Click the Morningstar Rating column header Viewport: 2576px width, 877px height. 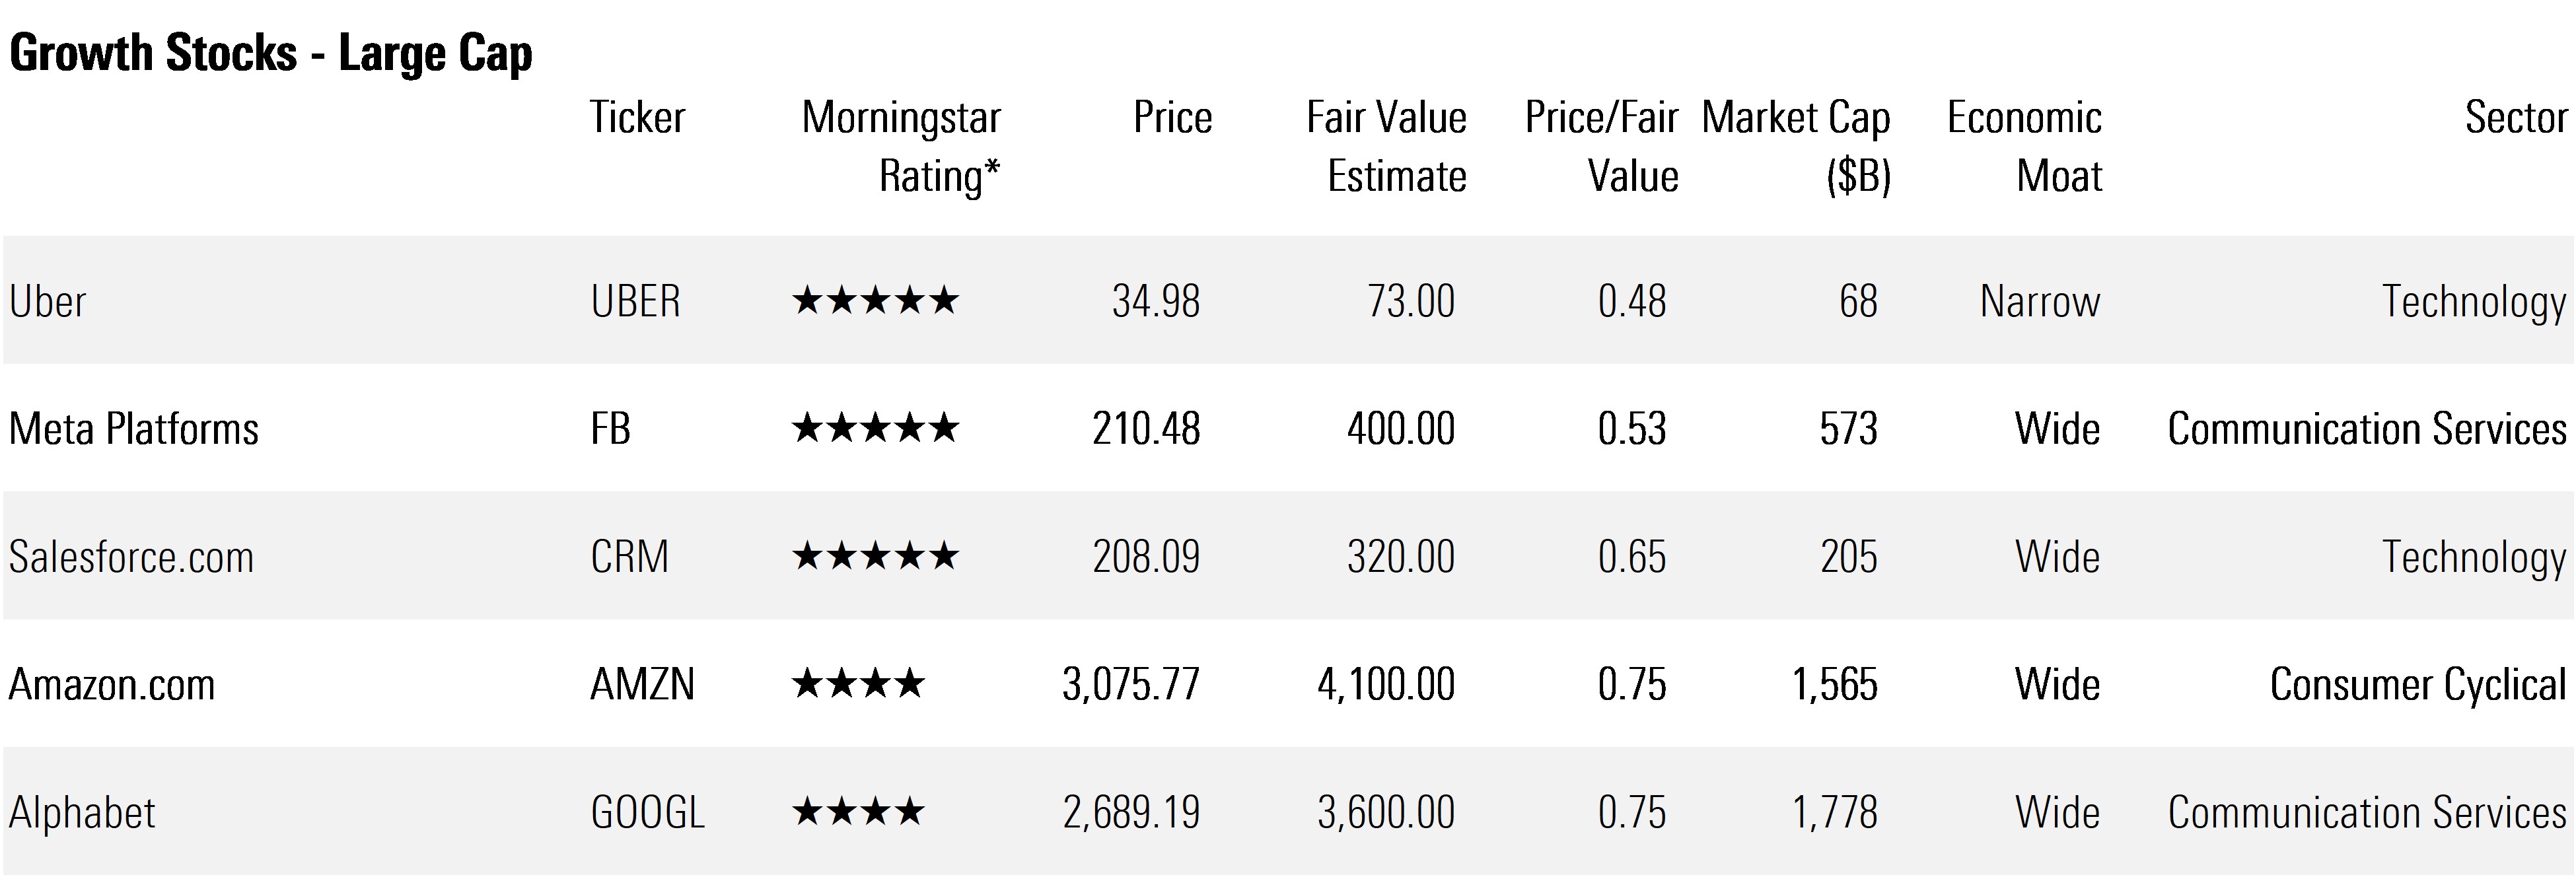(x=900, y=146)
